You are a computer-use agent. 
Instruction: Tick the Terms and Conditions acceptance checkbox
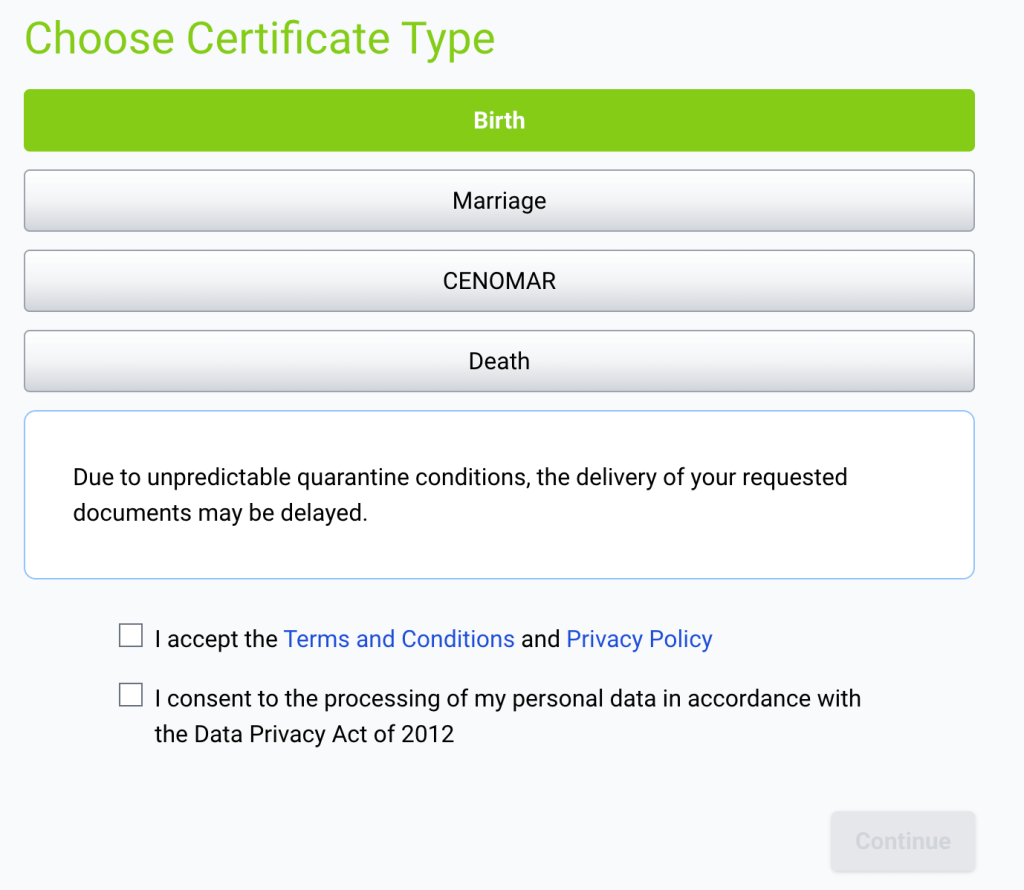tap(131, 636)
